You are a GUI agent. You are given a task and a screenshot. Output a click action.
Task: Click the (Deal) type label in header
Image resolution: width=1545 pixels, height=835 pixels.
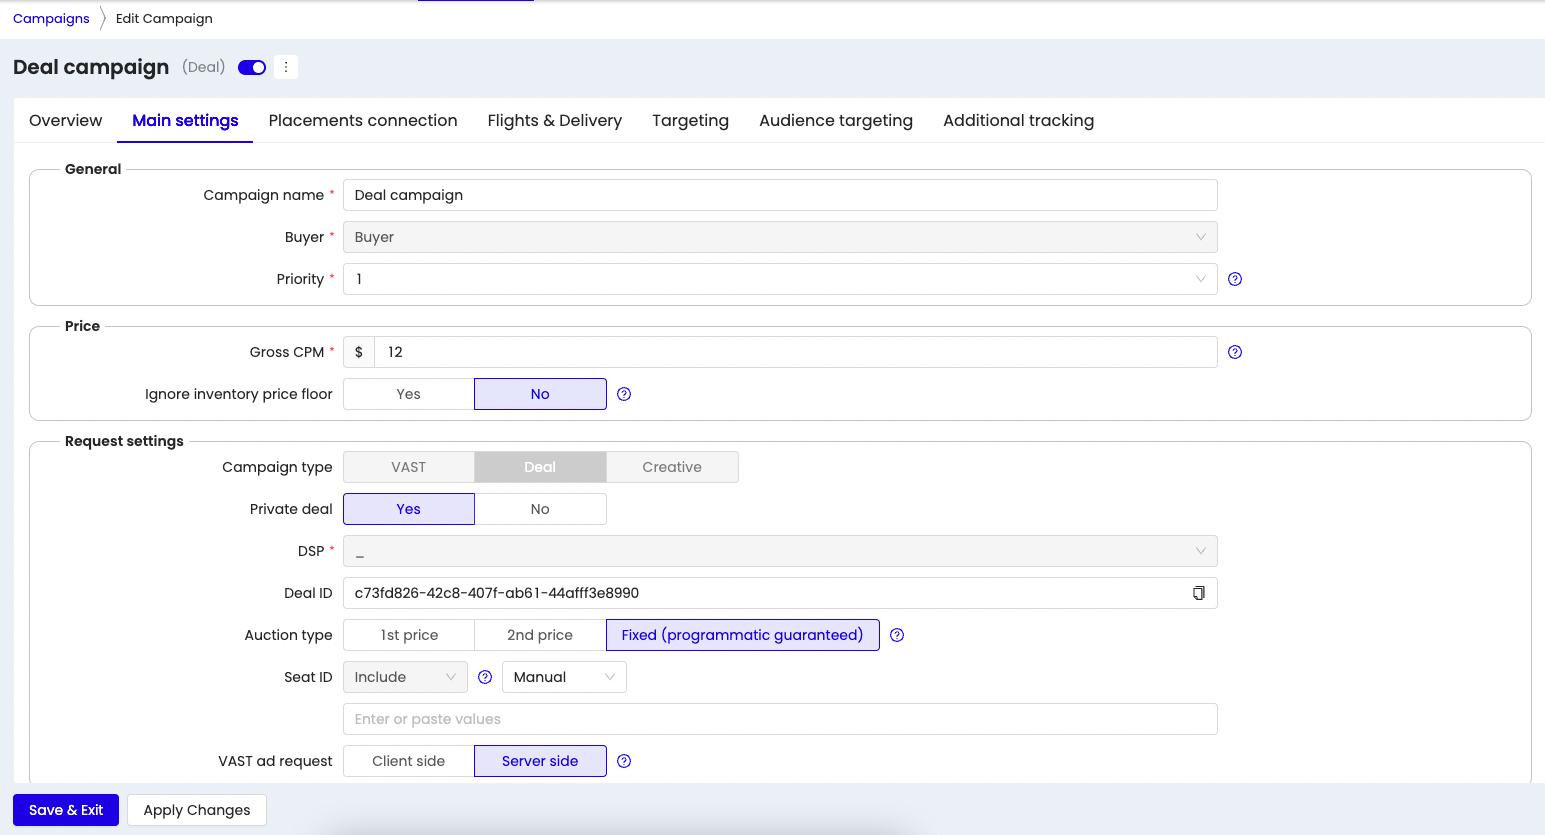coord(204,67)
